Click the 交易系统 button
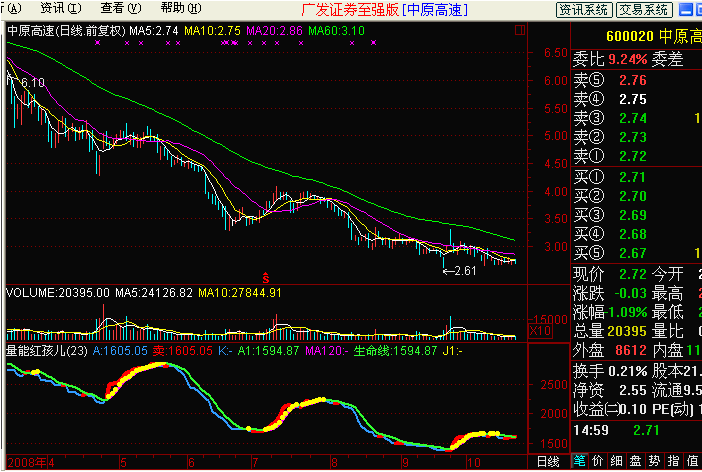 (644, 9)
